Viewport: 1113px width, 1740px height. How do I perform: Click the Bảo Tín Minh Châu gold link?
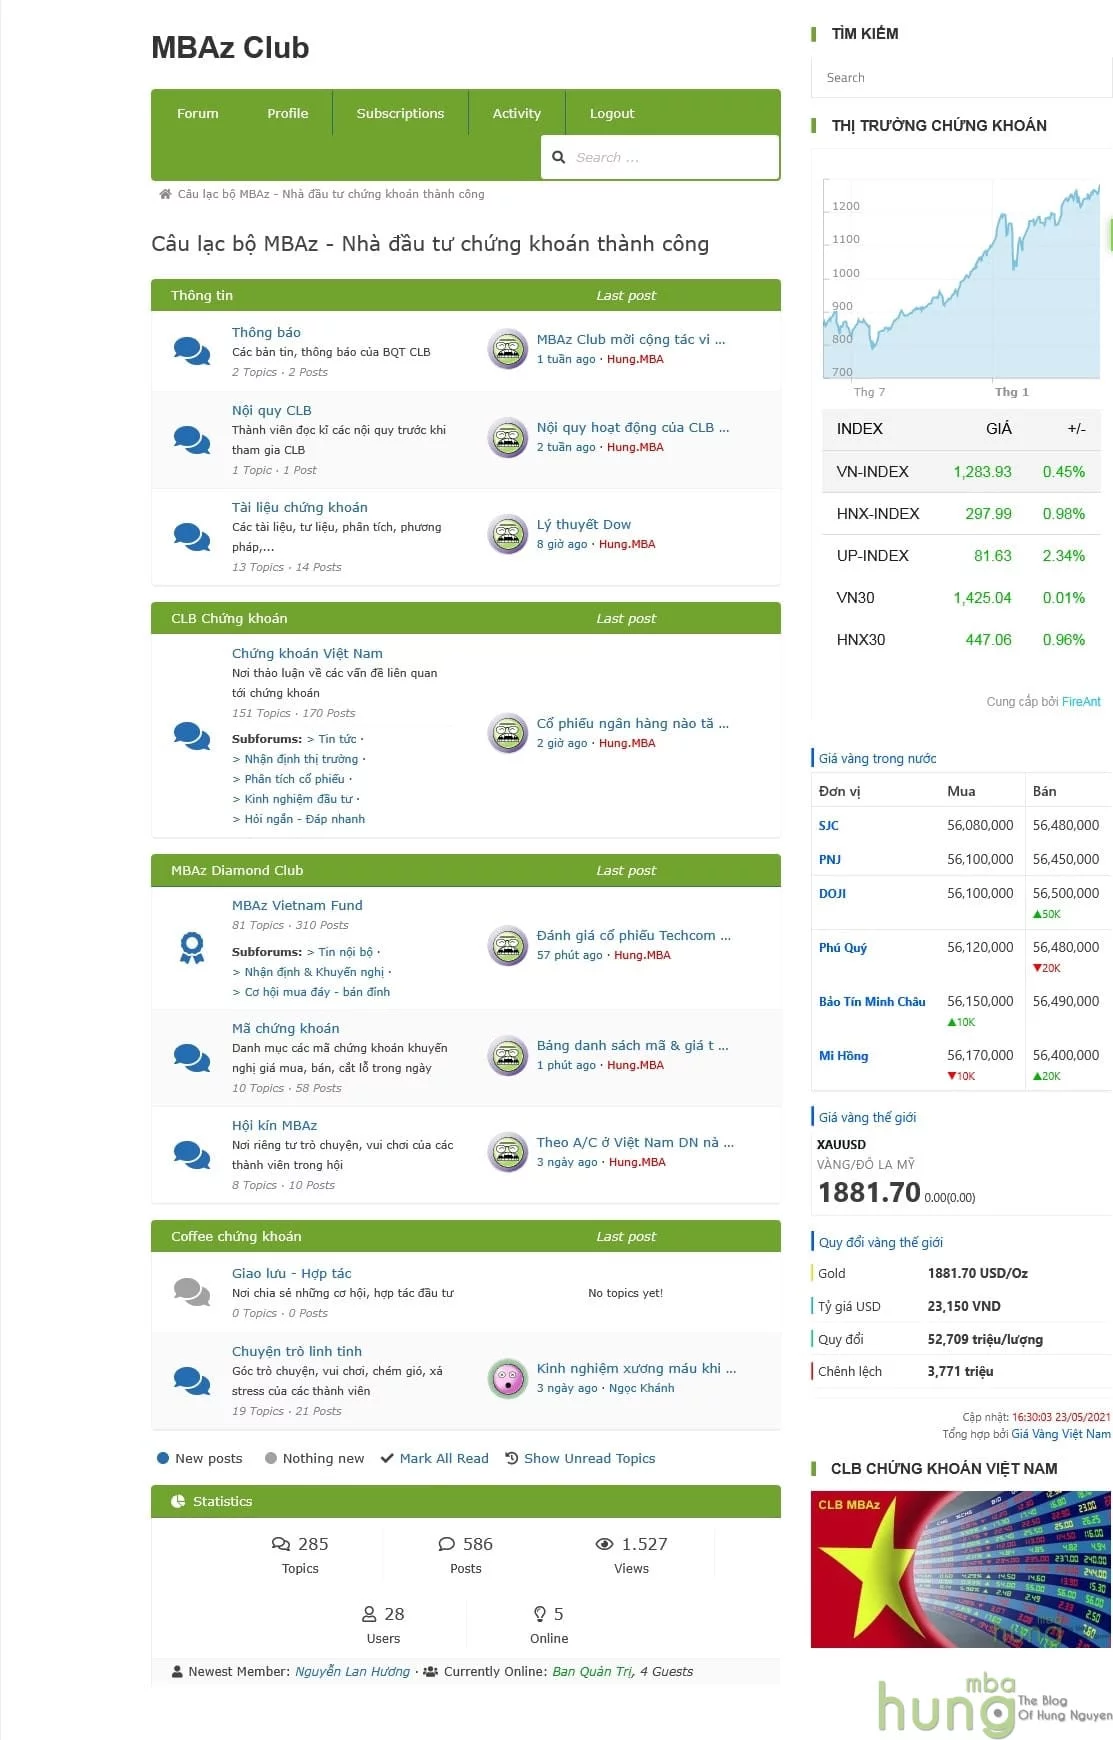pos(872,1002)
